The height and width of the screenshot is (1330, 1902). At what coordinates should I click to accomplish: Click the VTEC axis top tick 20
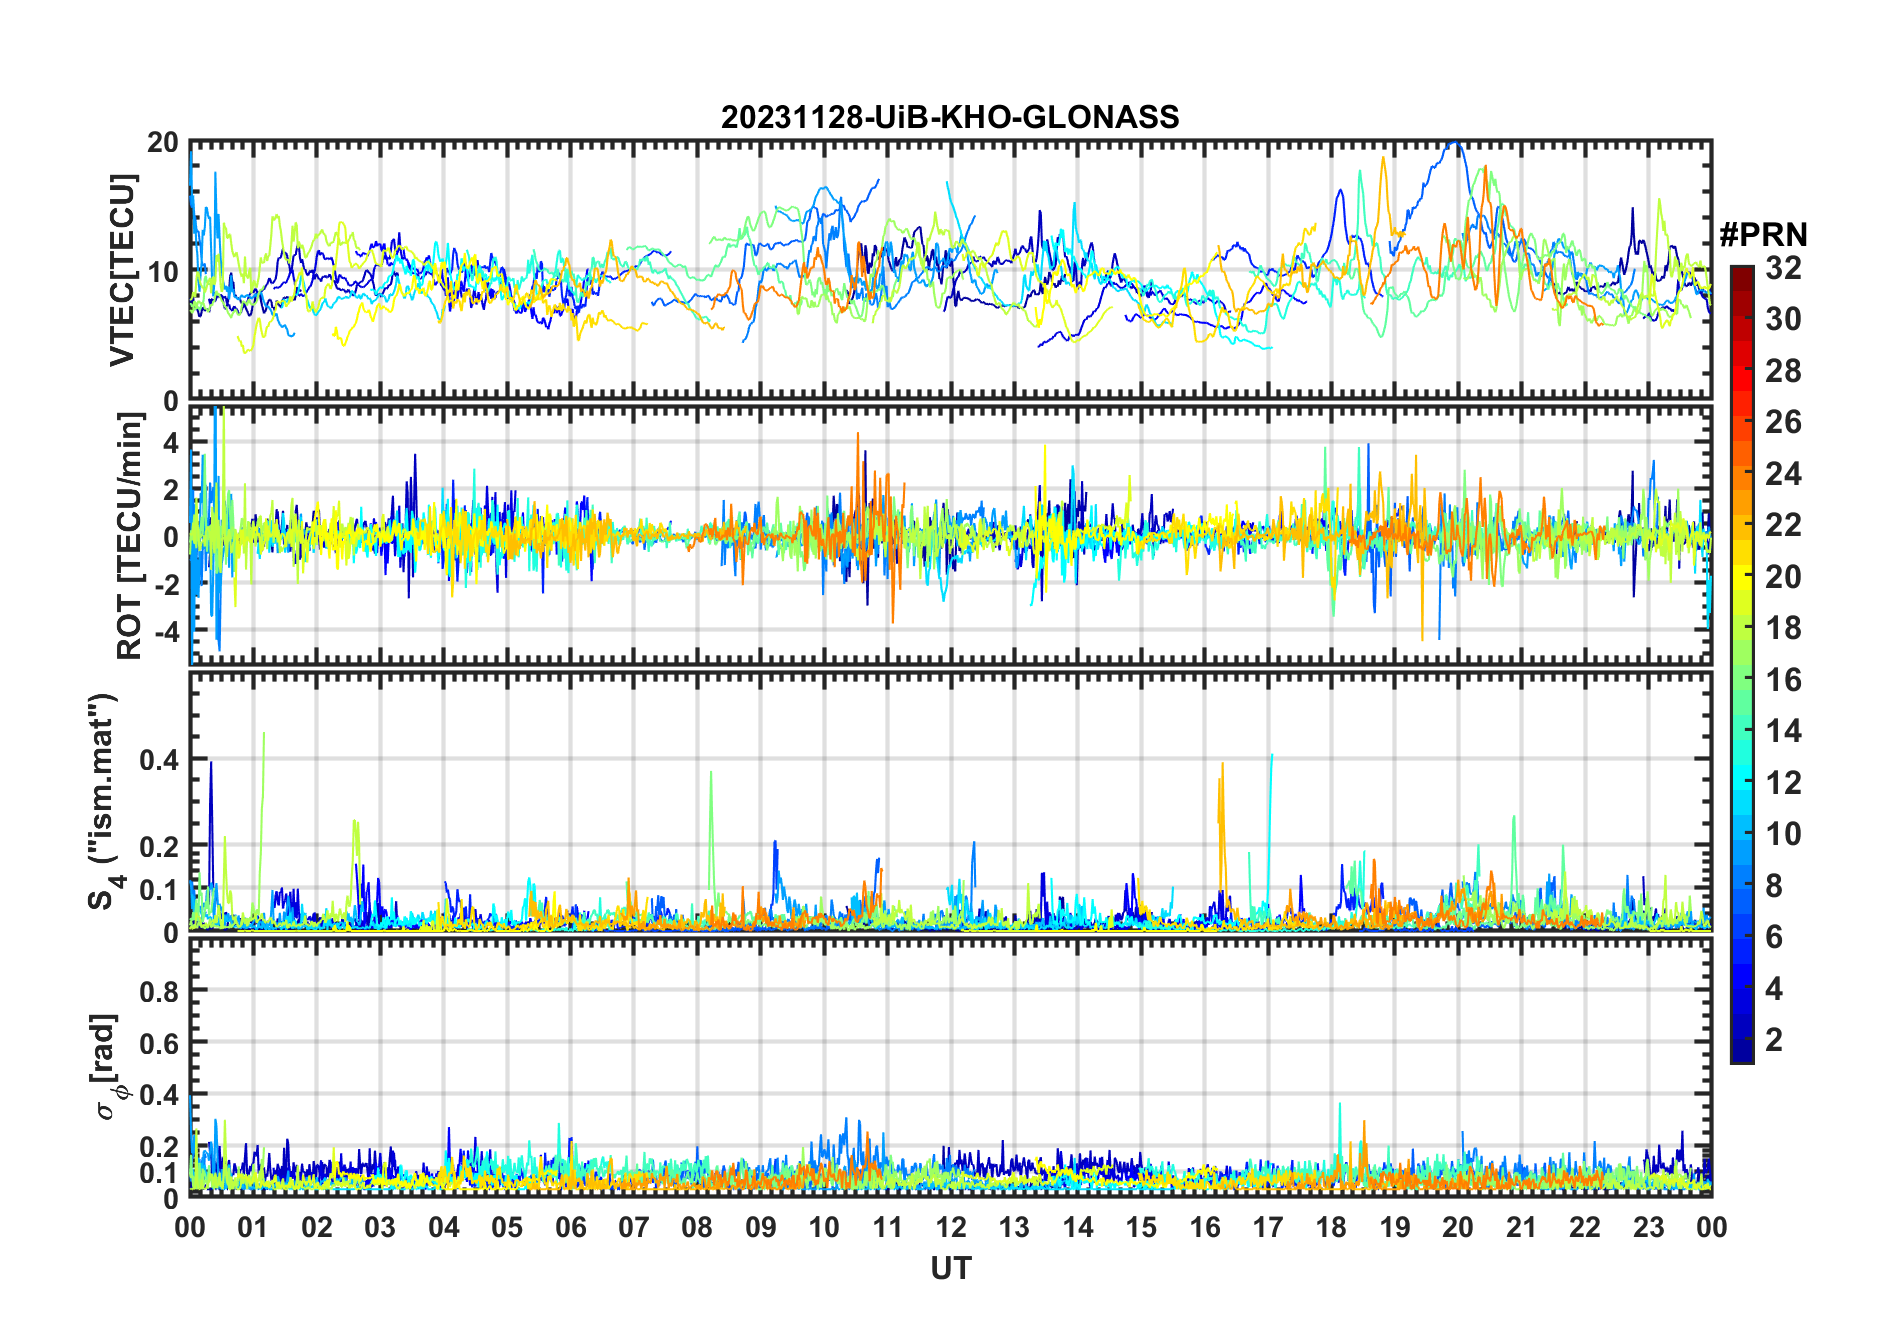pyautogui.click(x=163, y=142)
